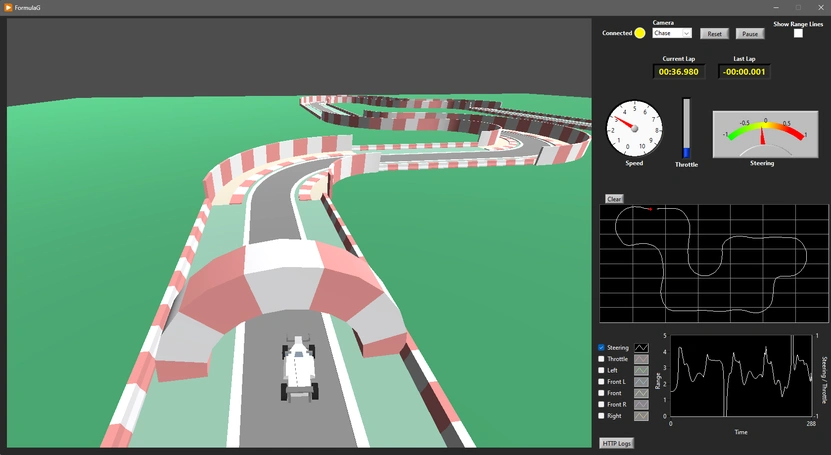Image resolution: width=831 pixels, height=455 pixels.
Task: Click the red car marker on track map
Action: (x=651, y=209)
